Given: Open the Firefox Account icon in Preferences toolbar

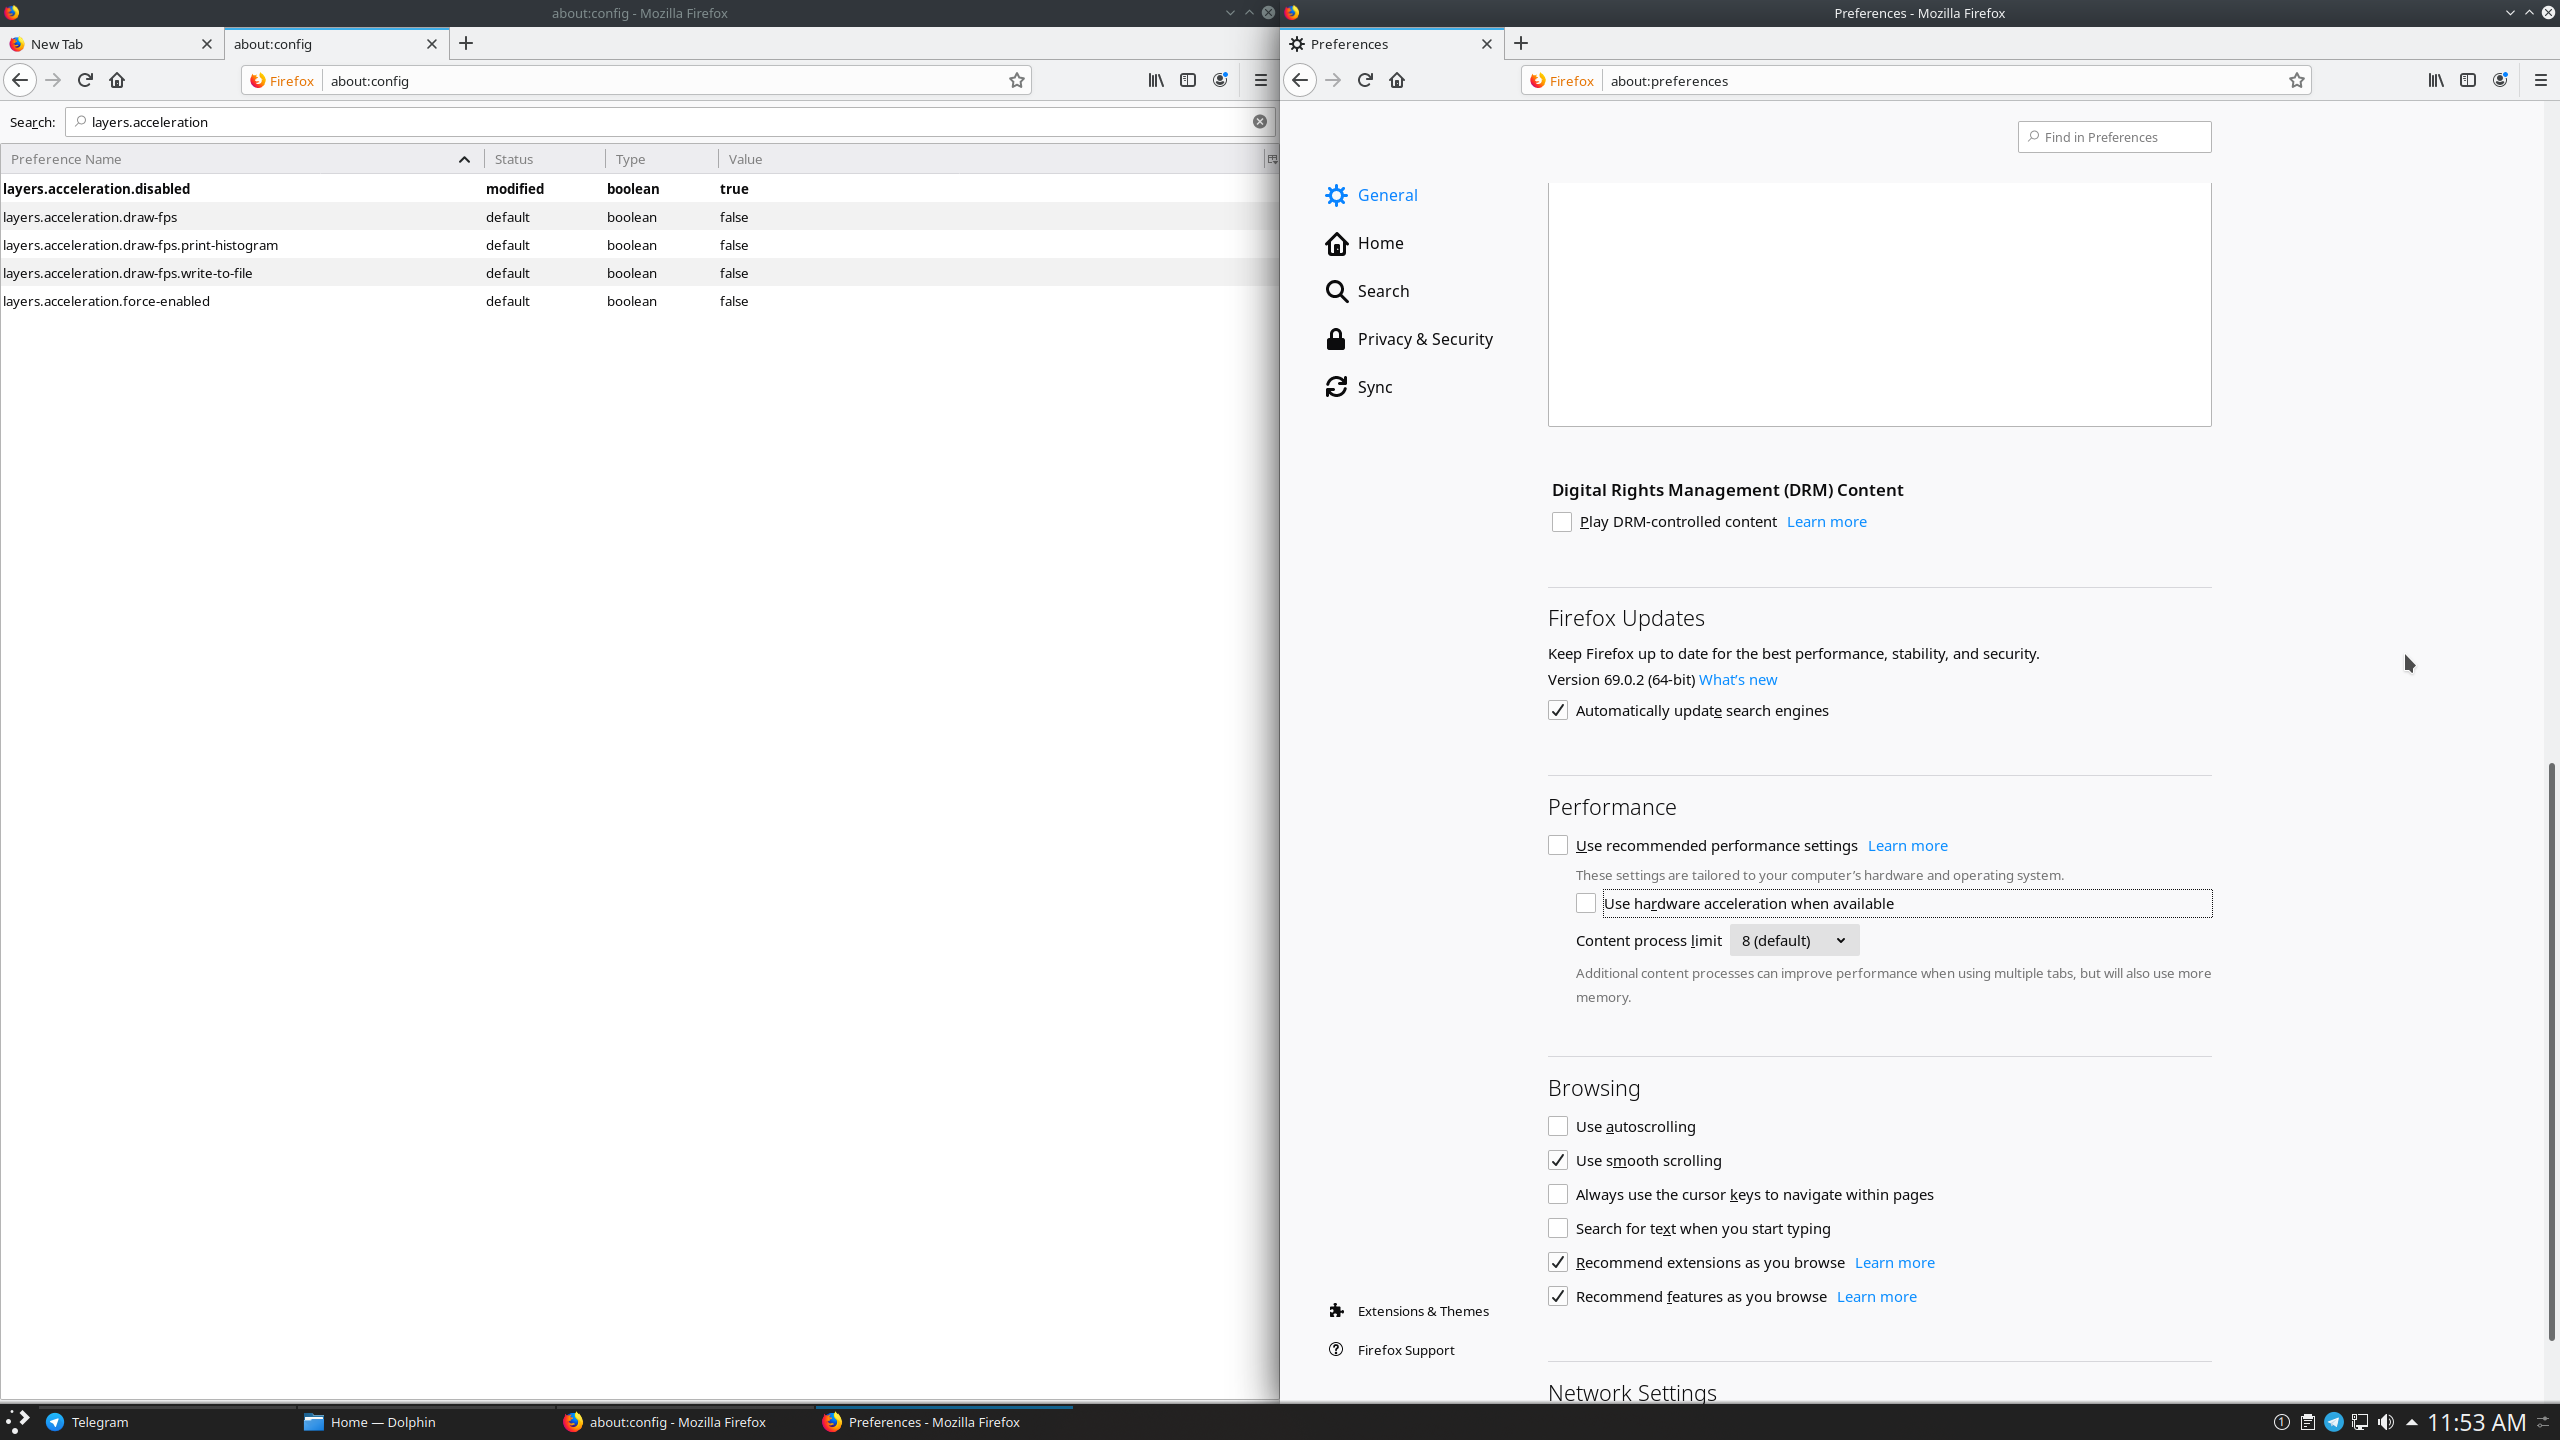Looking at the screenshot, I should 2500,80.
